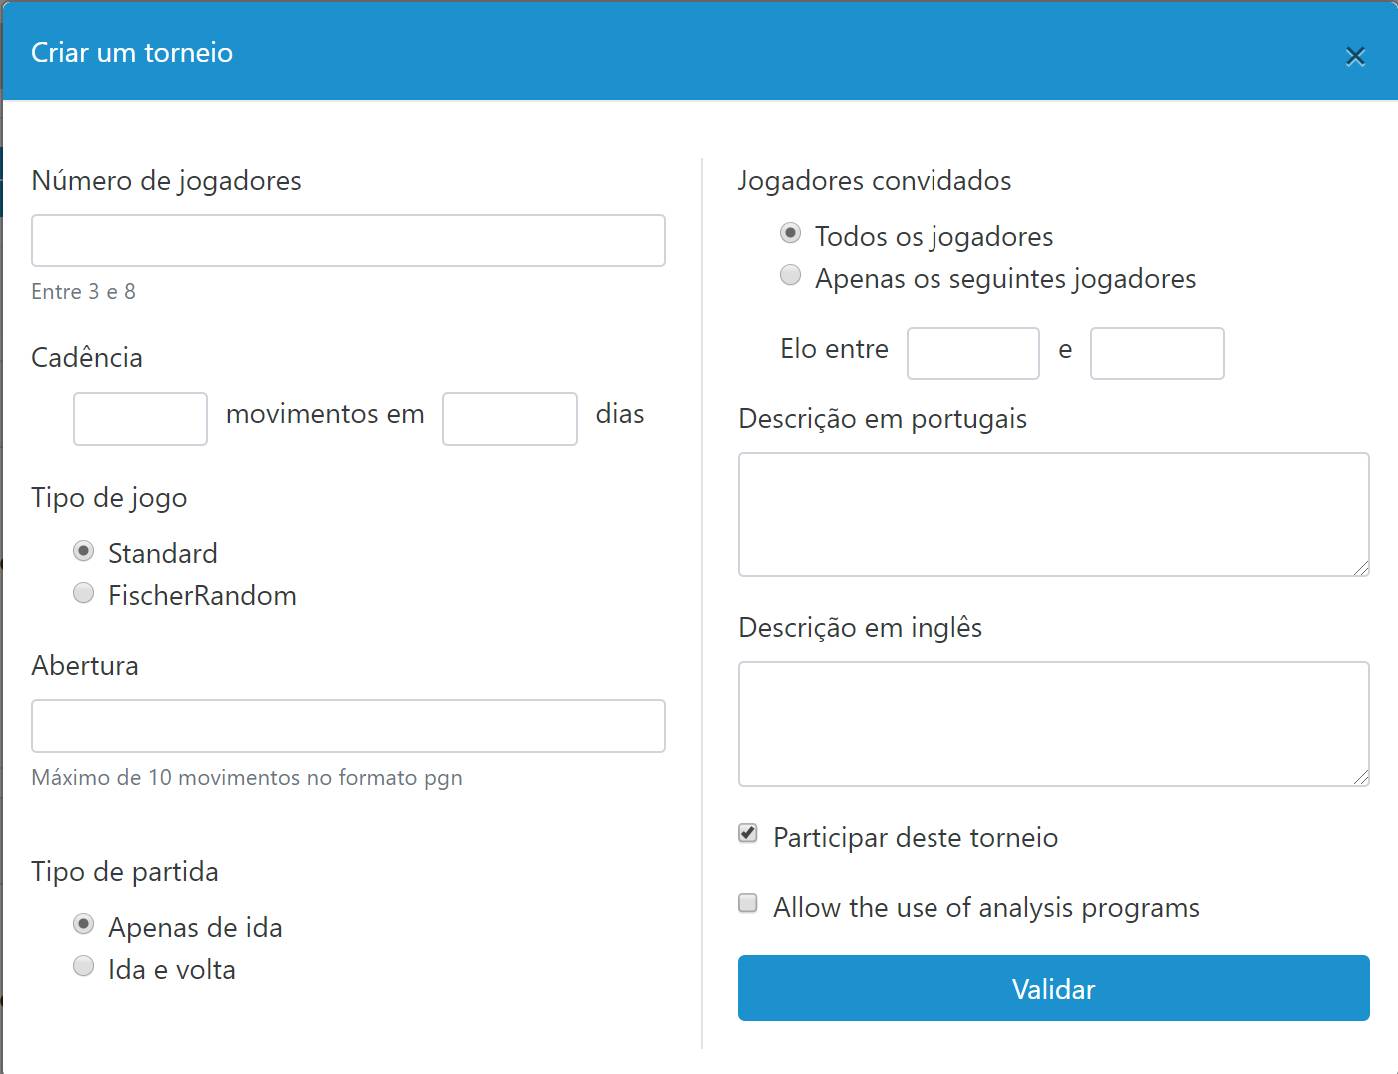Select the FischerRandom game type
Viewport: 1398px width, 1074px height.
click(84, 593)
